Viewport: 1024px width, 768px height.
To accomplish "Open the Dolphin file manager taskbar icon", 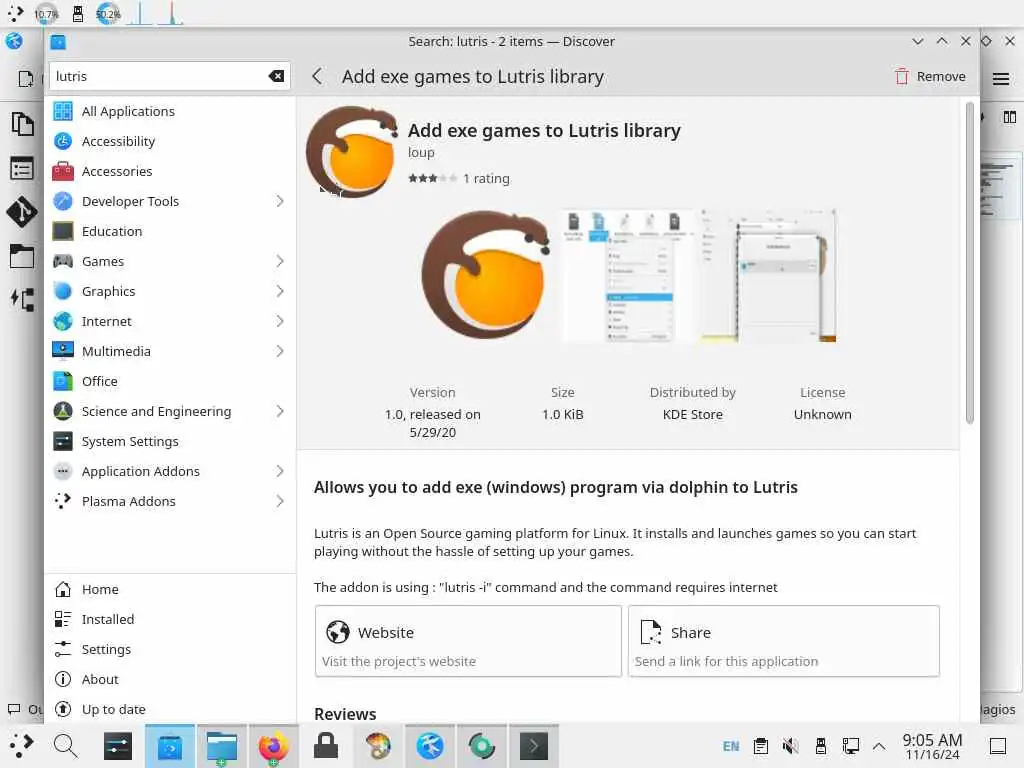I will pos(221,746).
